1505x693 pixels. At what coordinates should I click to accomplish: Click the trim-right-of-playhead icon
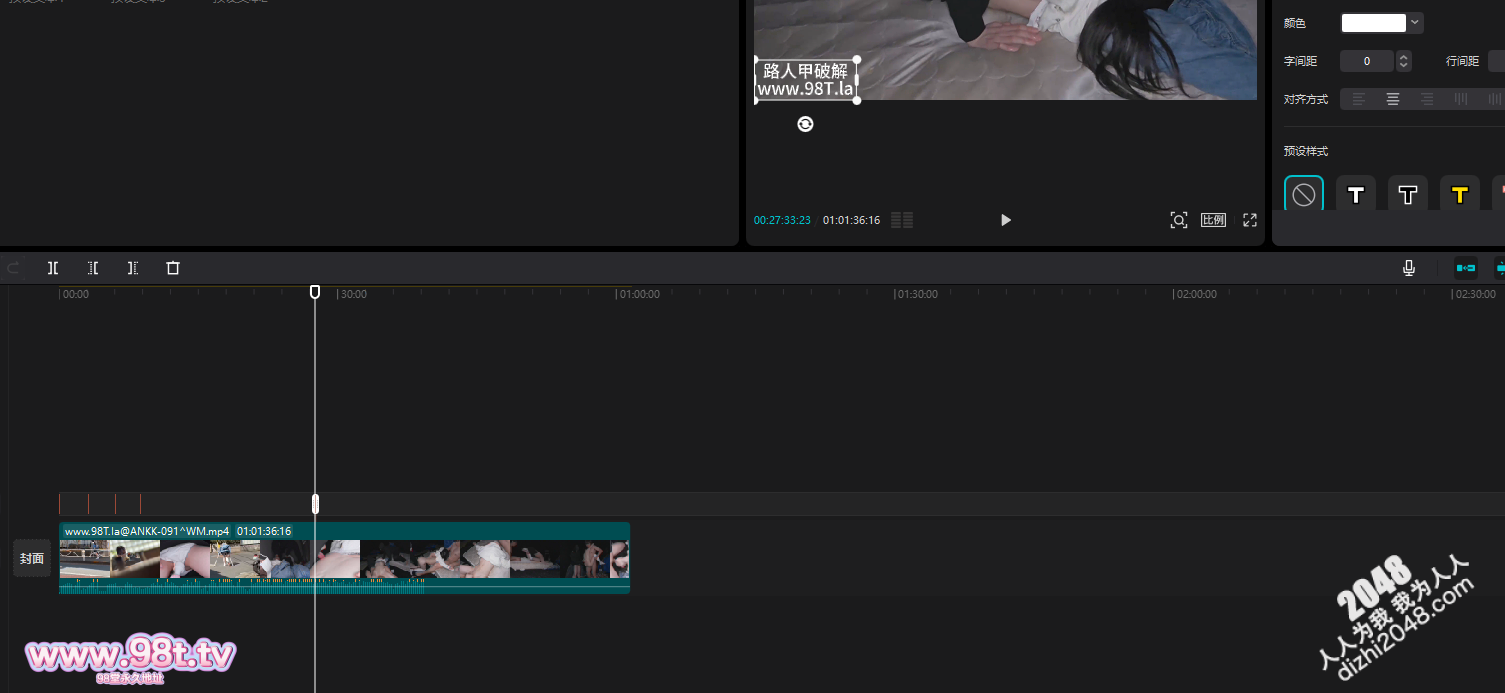point(133,268)
